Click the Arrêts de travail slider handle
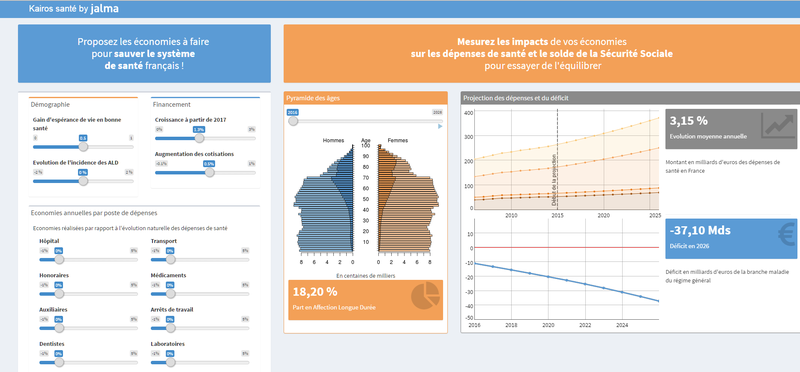Screen dimensions: 800x372 tap(170, 328)
